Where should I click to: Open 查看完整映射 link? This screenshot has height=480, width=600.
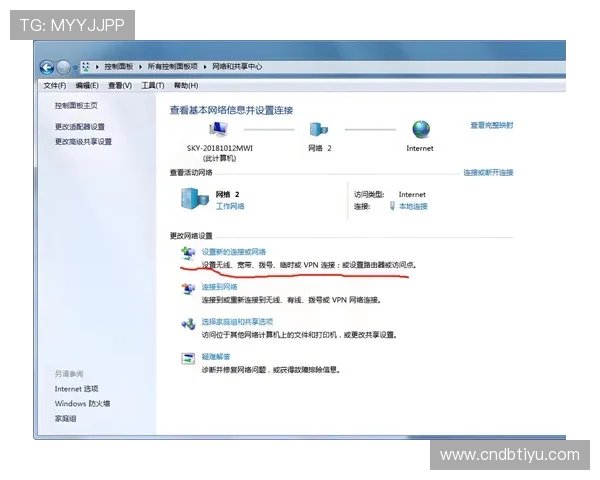point(492,125)
